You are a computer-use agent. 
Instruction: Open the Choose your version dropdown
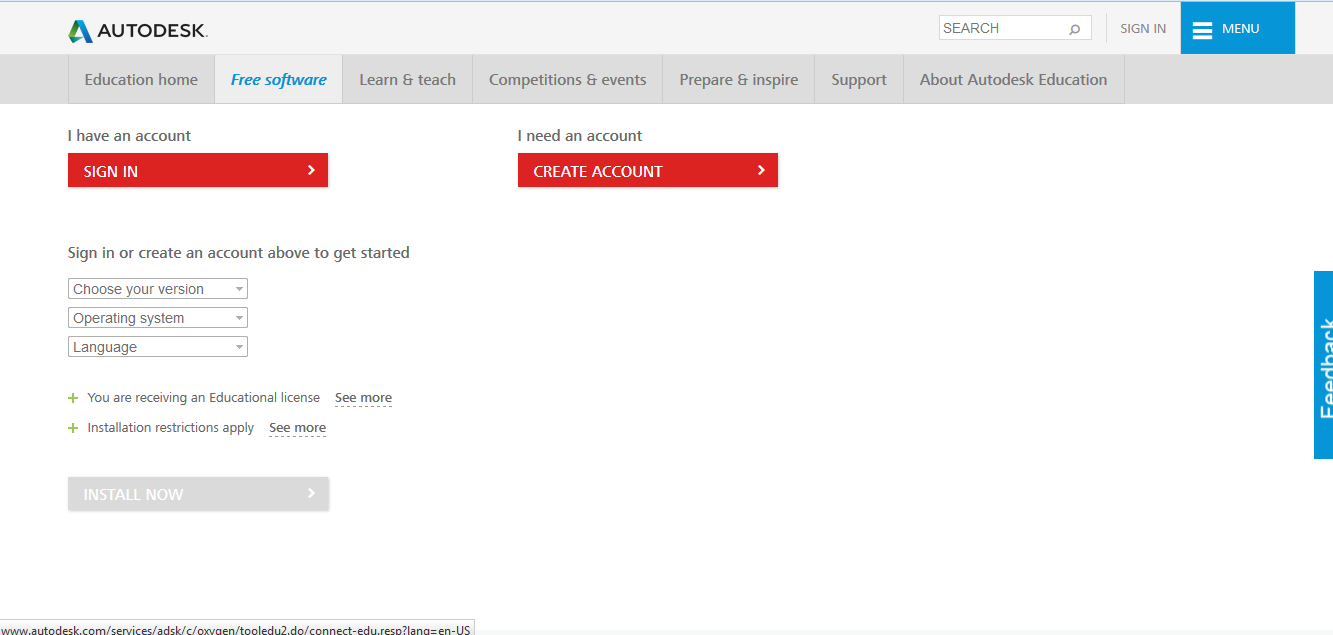158,289
